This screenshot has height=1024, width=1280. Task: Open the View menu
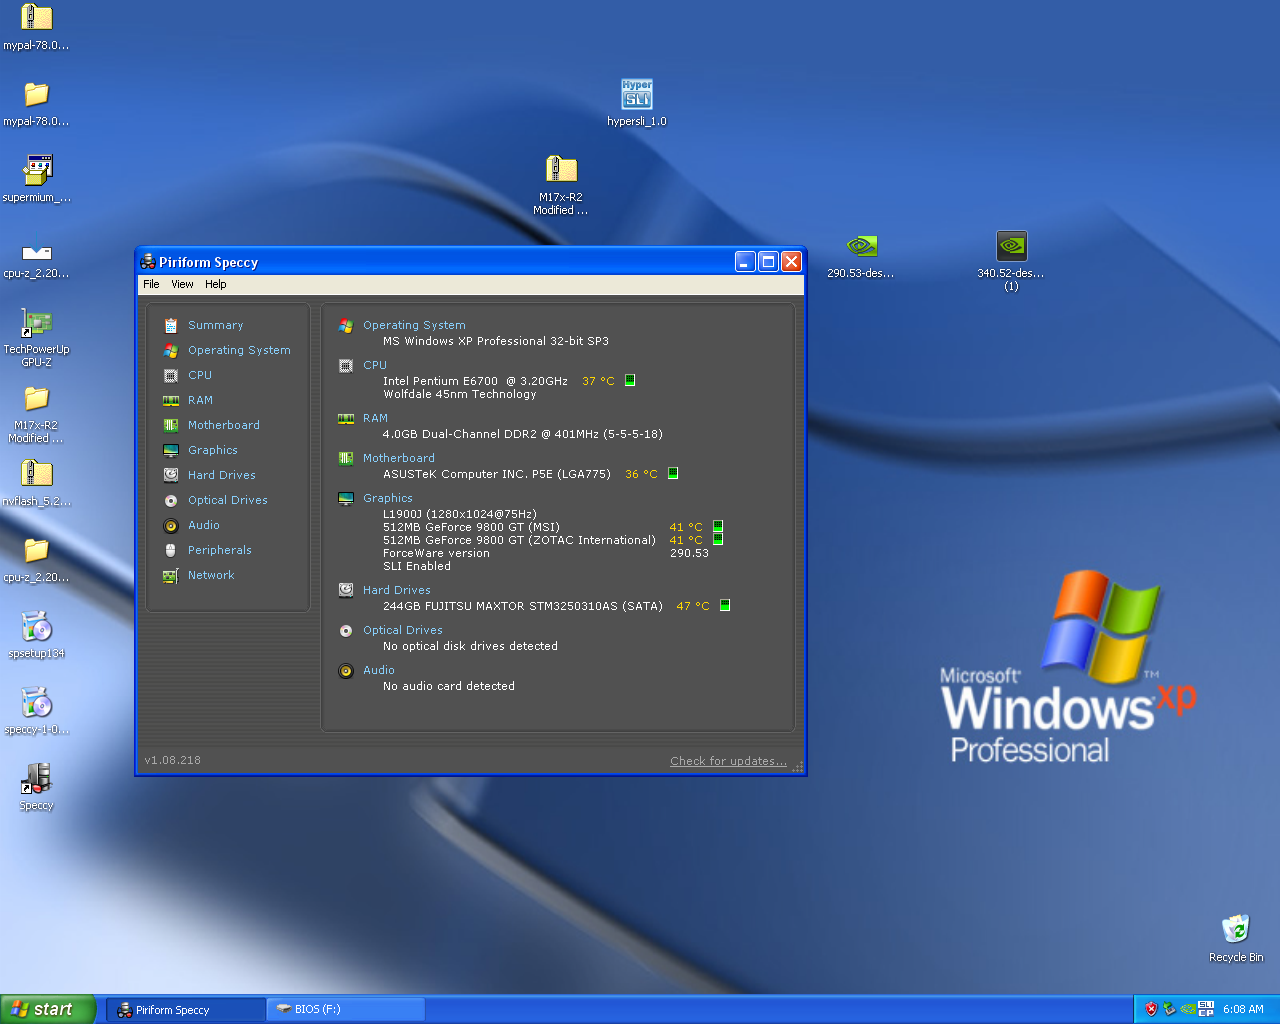182,284
